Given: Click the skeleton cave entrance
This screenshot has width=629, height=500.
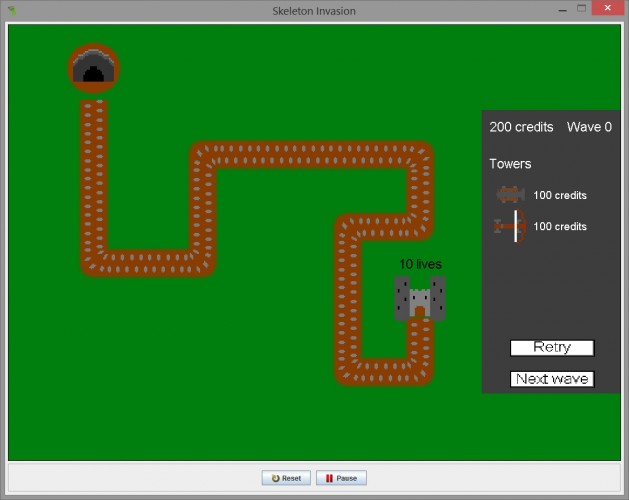Looking at the screenshot, I should pos(93,68).
